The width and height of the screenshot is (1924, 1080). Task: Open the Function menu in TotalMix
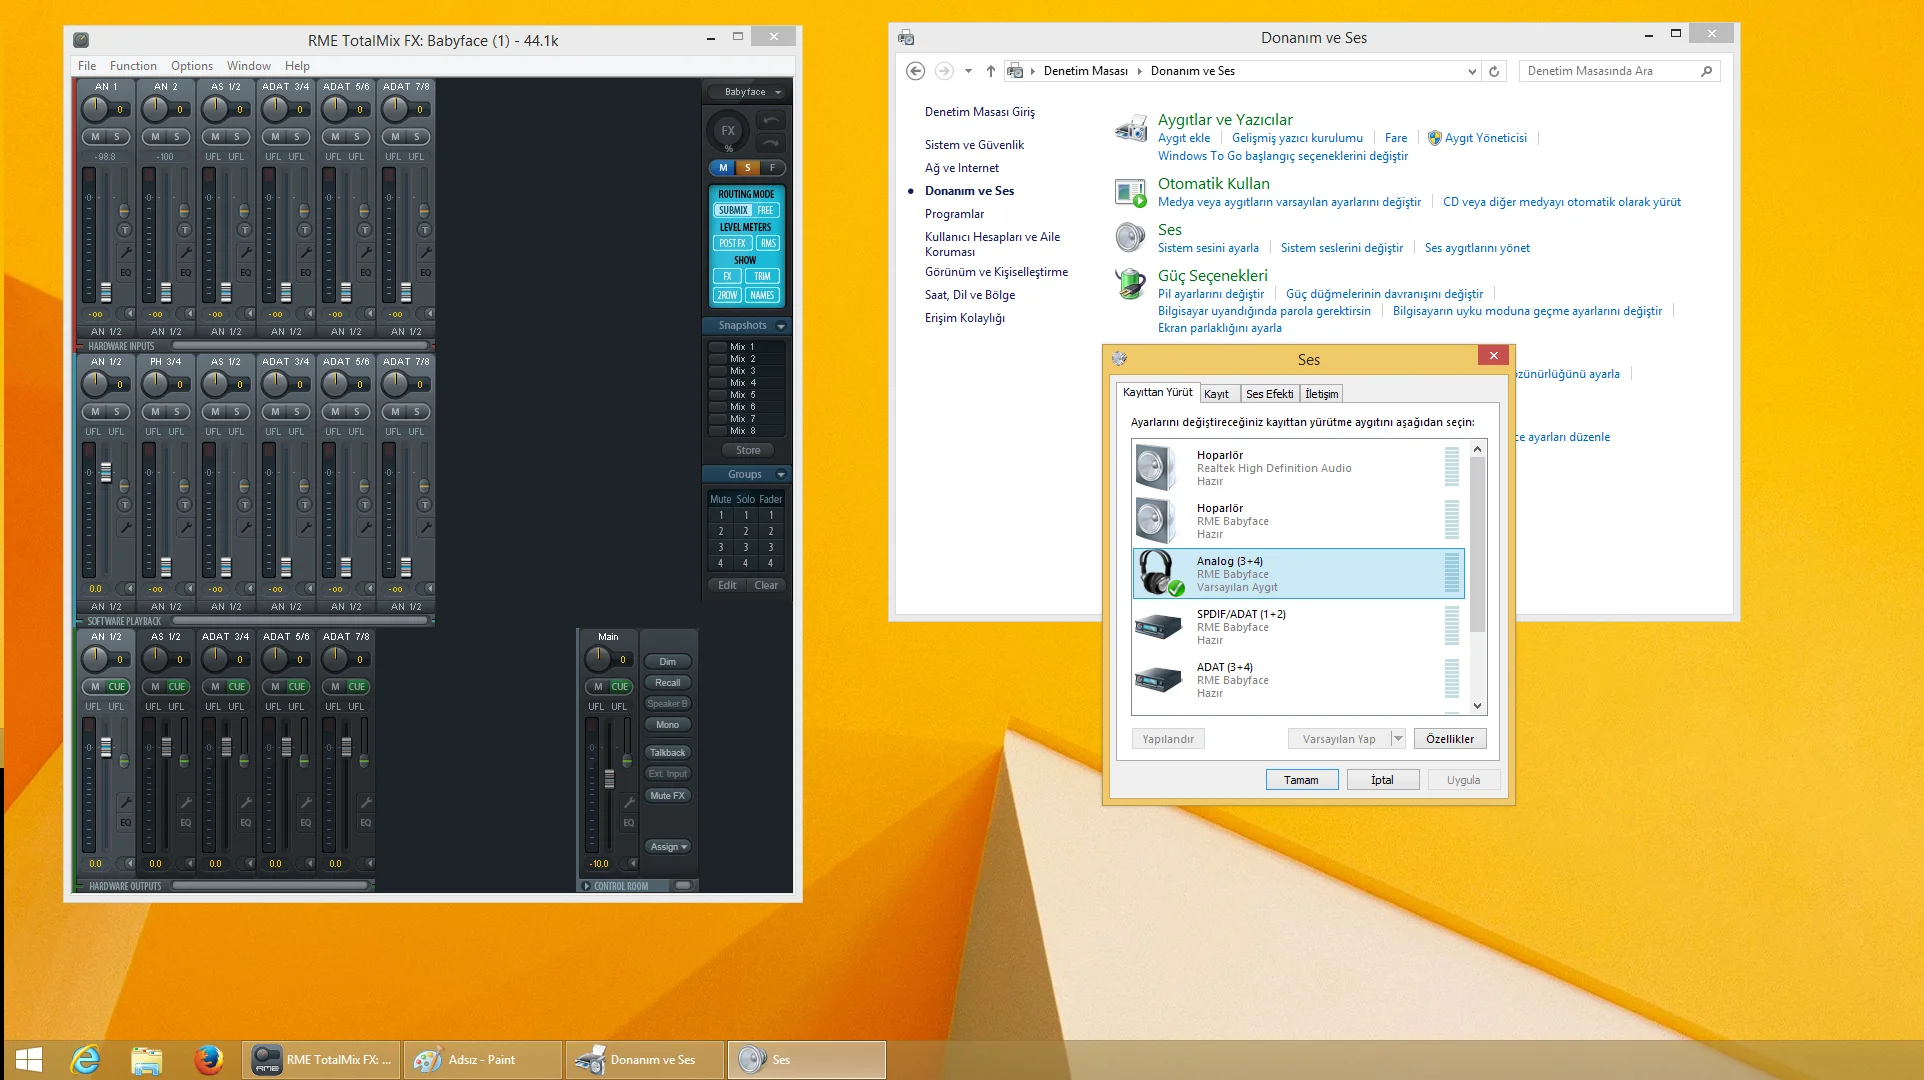pos(133,66)
